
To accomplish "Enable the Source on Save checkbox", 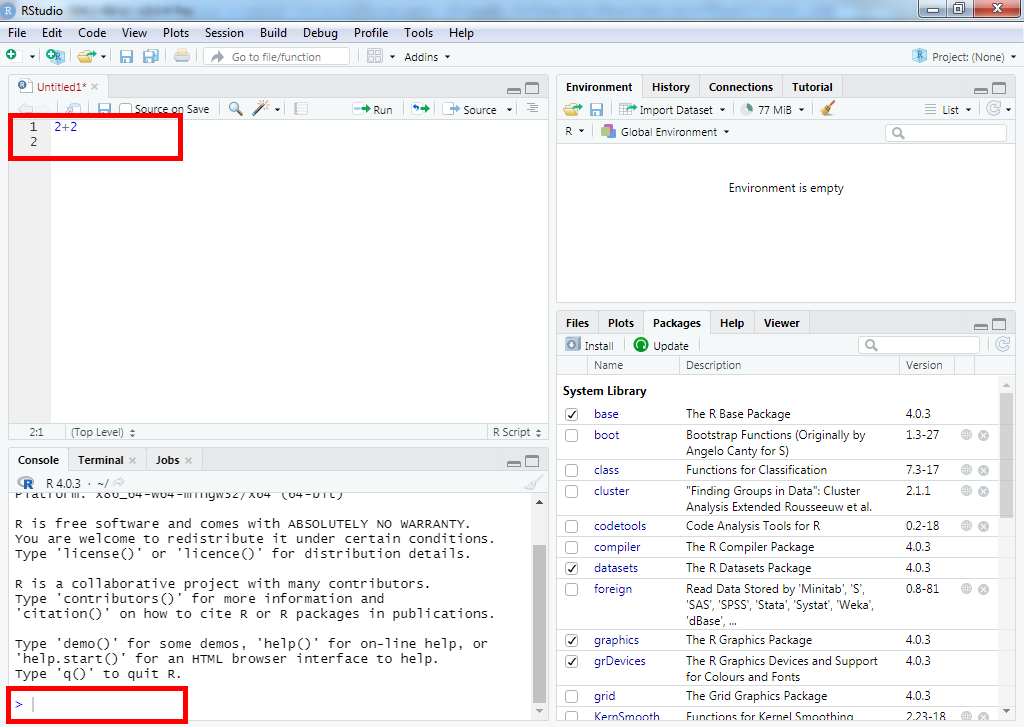I will pos(126,109).
